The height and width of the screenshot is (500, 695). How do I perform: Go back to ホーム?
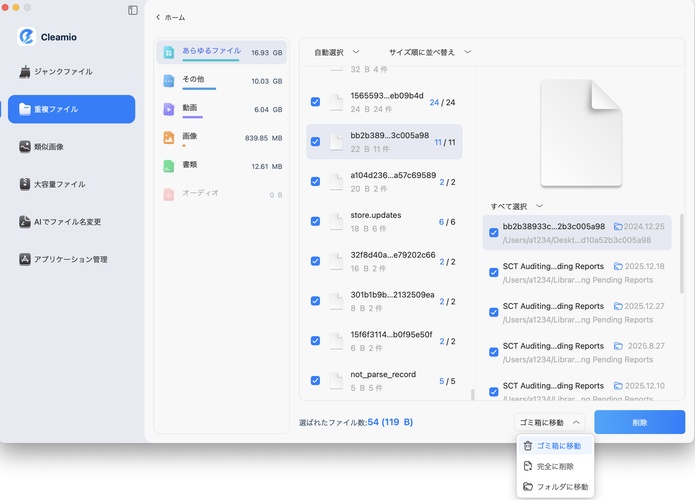tap(170, 17)
